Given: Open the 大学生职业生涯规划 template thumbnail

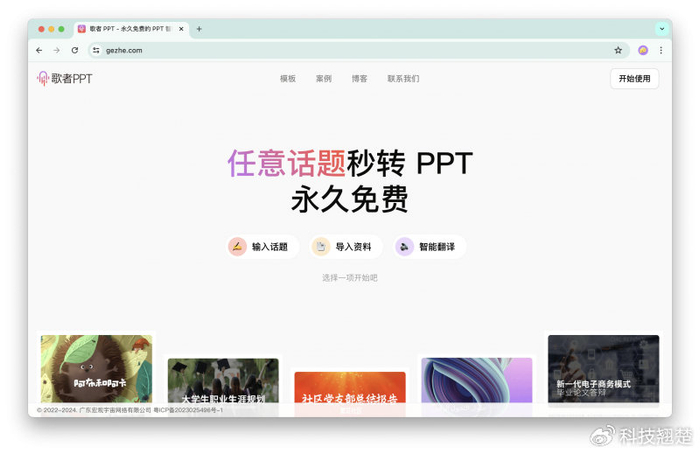Looking at the screenshot, I should (x=223, y=381).
